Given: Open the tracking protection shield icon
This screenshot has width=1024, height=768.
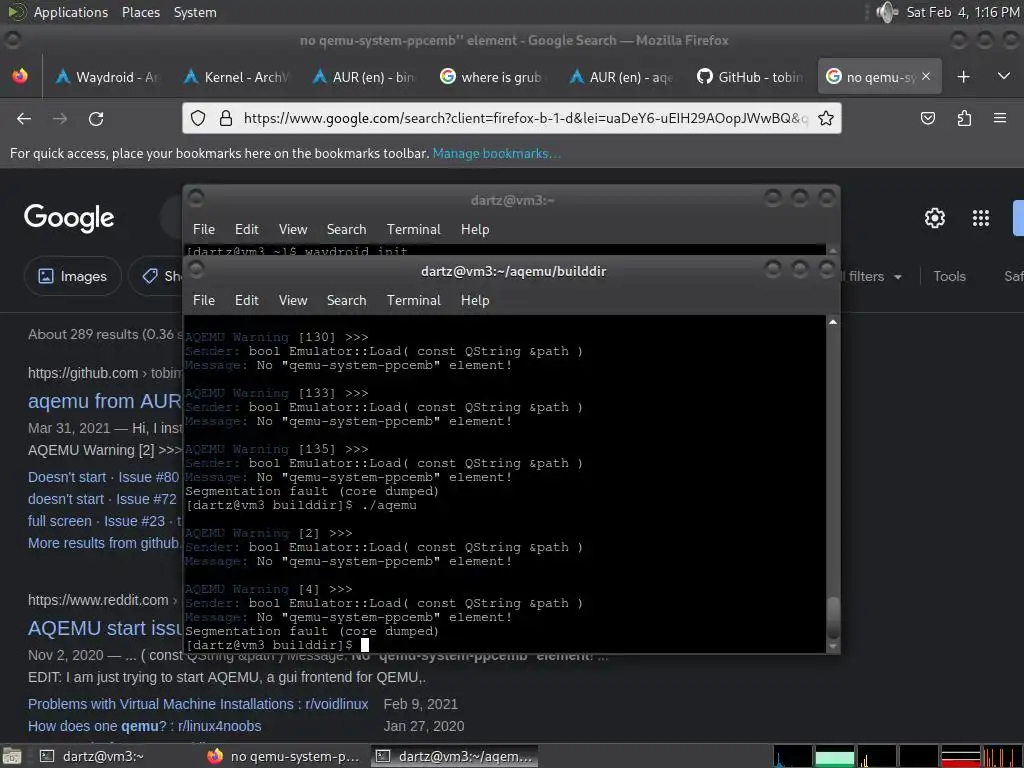Looking at the screenshot, I should click(x=198, y=118).
